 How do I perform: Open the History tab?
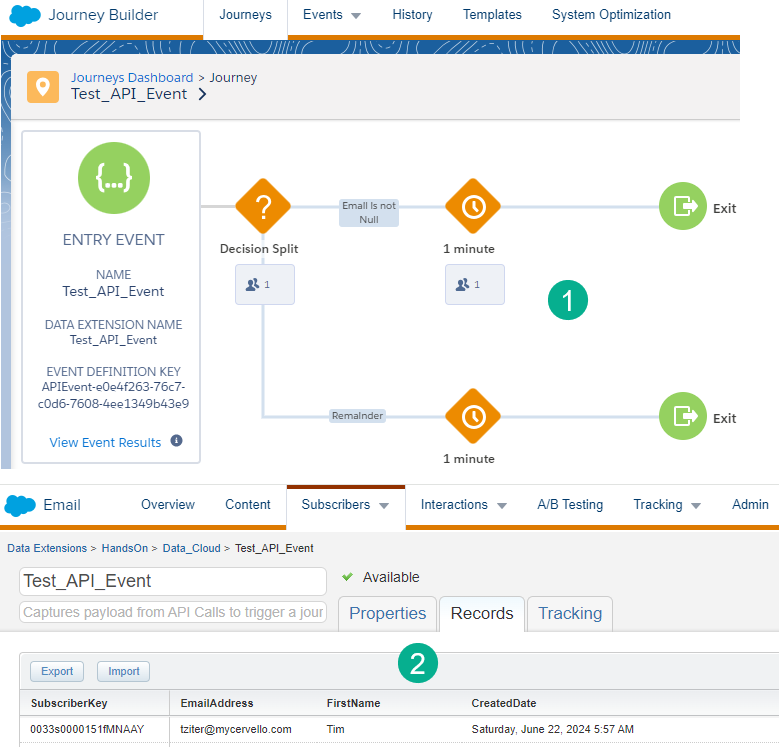pyautogui.click(x=412, y=15)
